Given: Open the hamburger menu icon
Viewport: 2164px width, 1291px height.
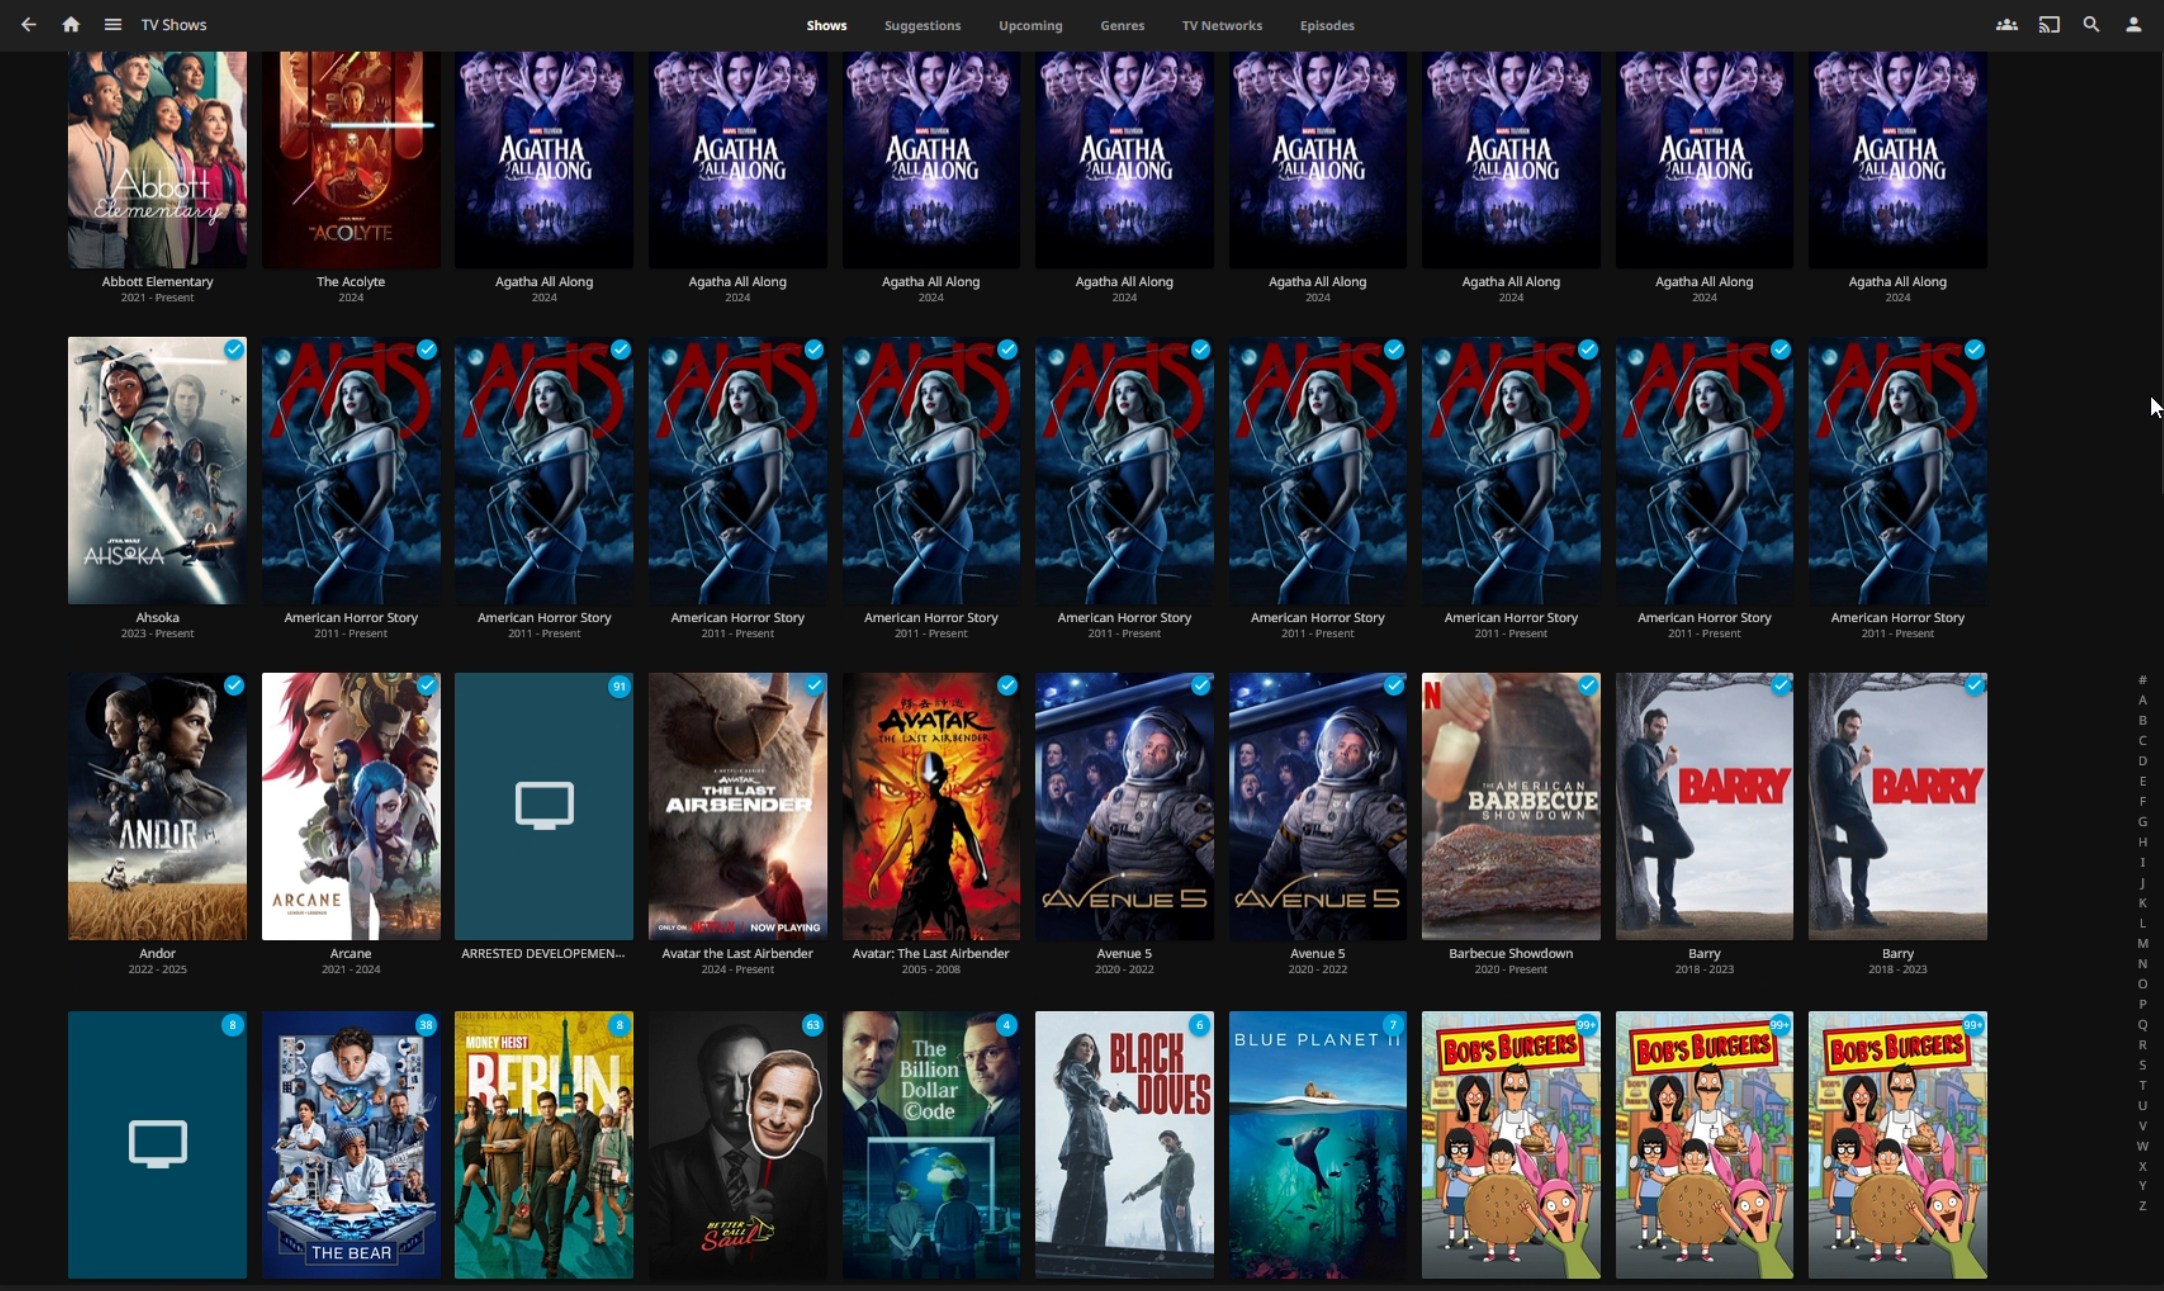Looking at the screenshot, I should (113, 25).
